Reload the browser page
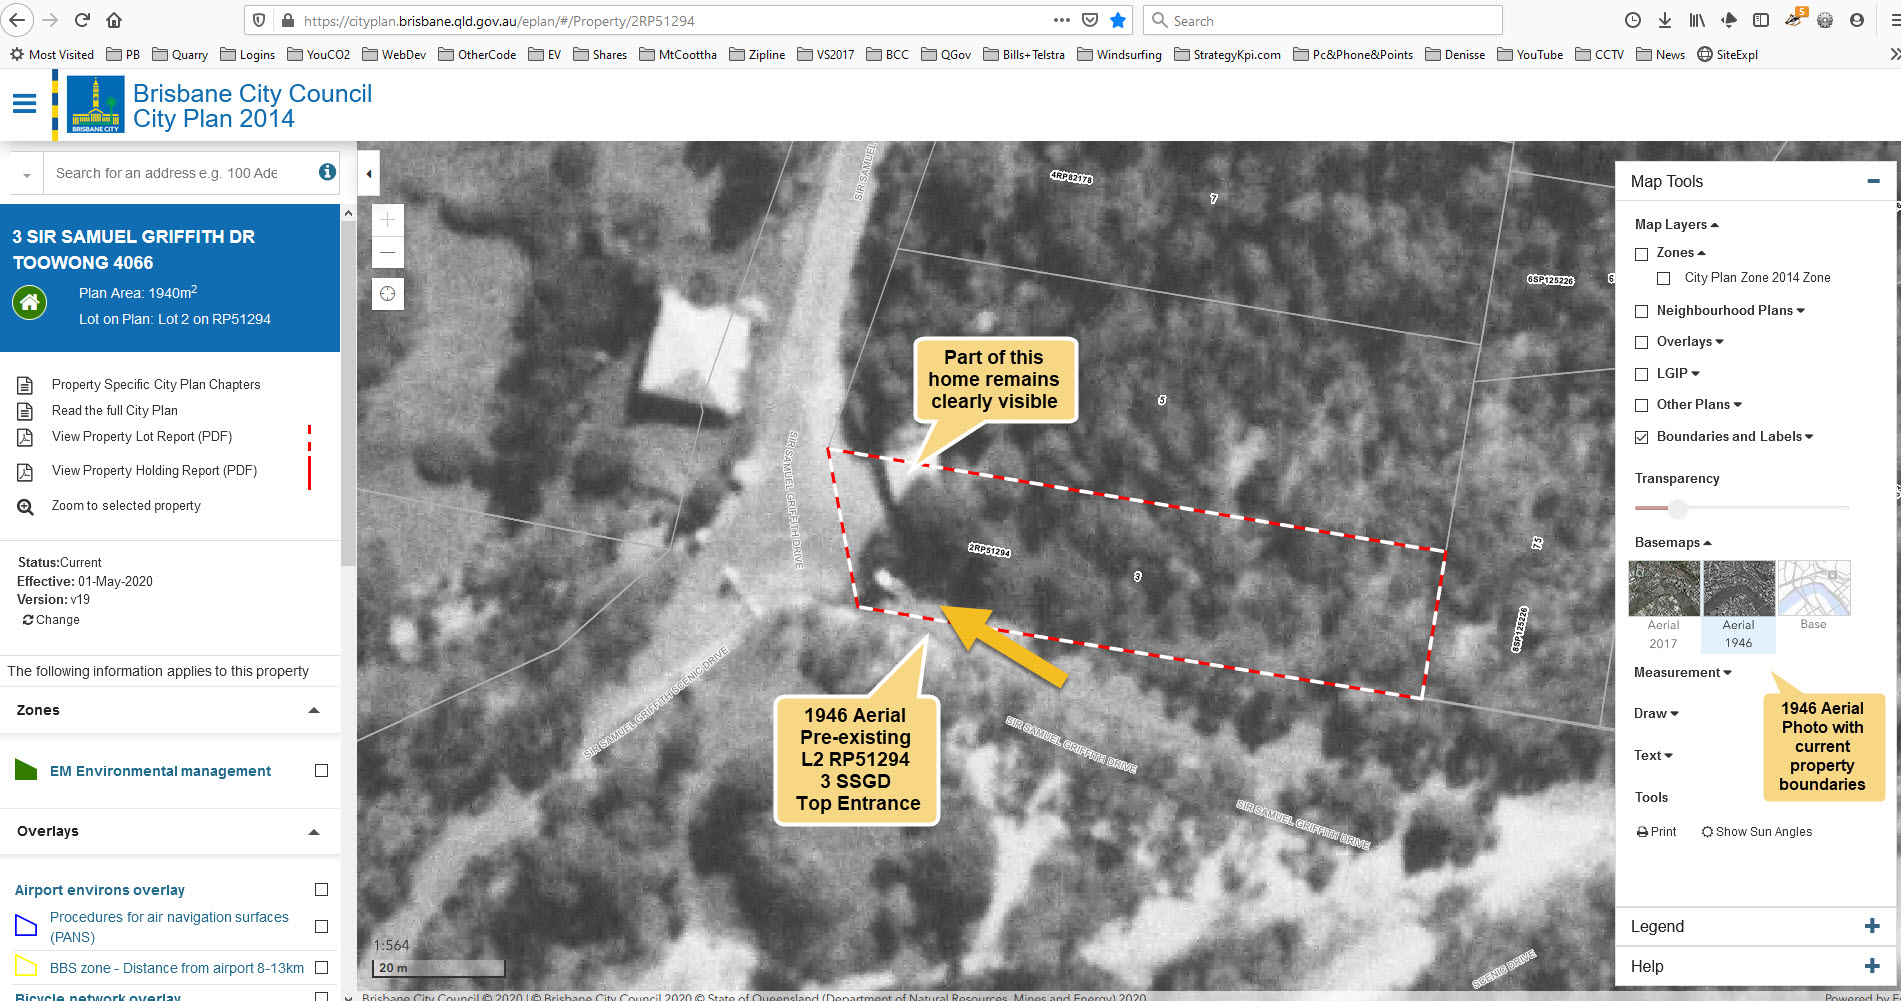The height and width of the screenshot is (1001, 1901). [x=82, y=20]
